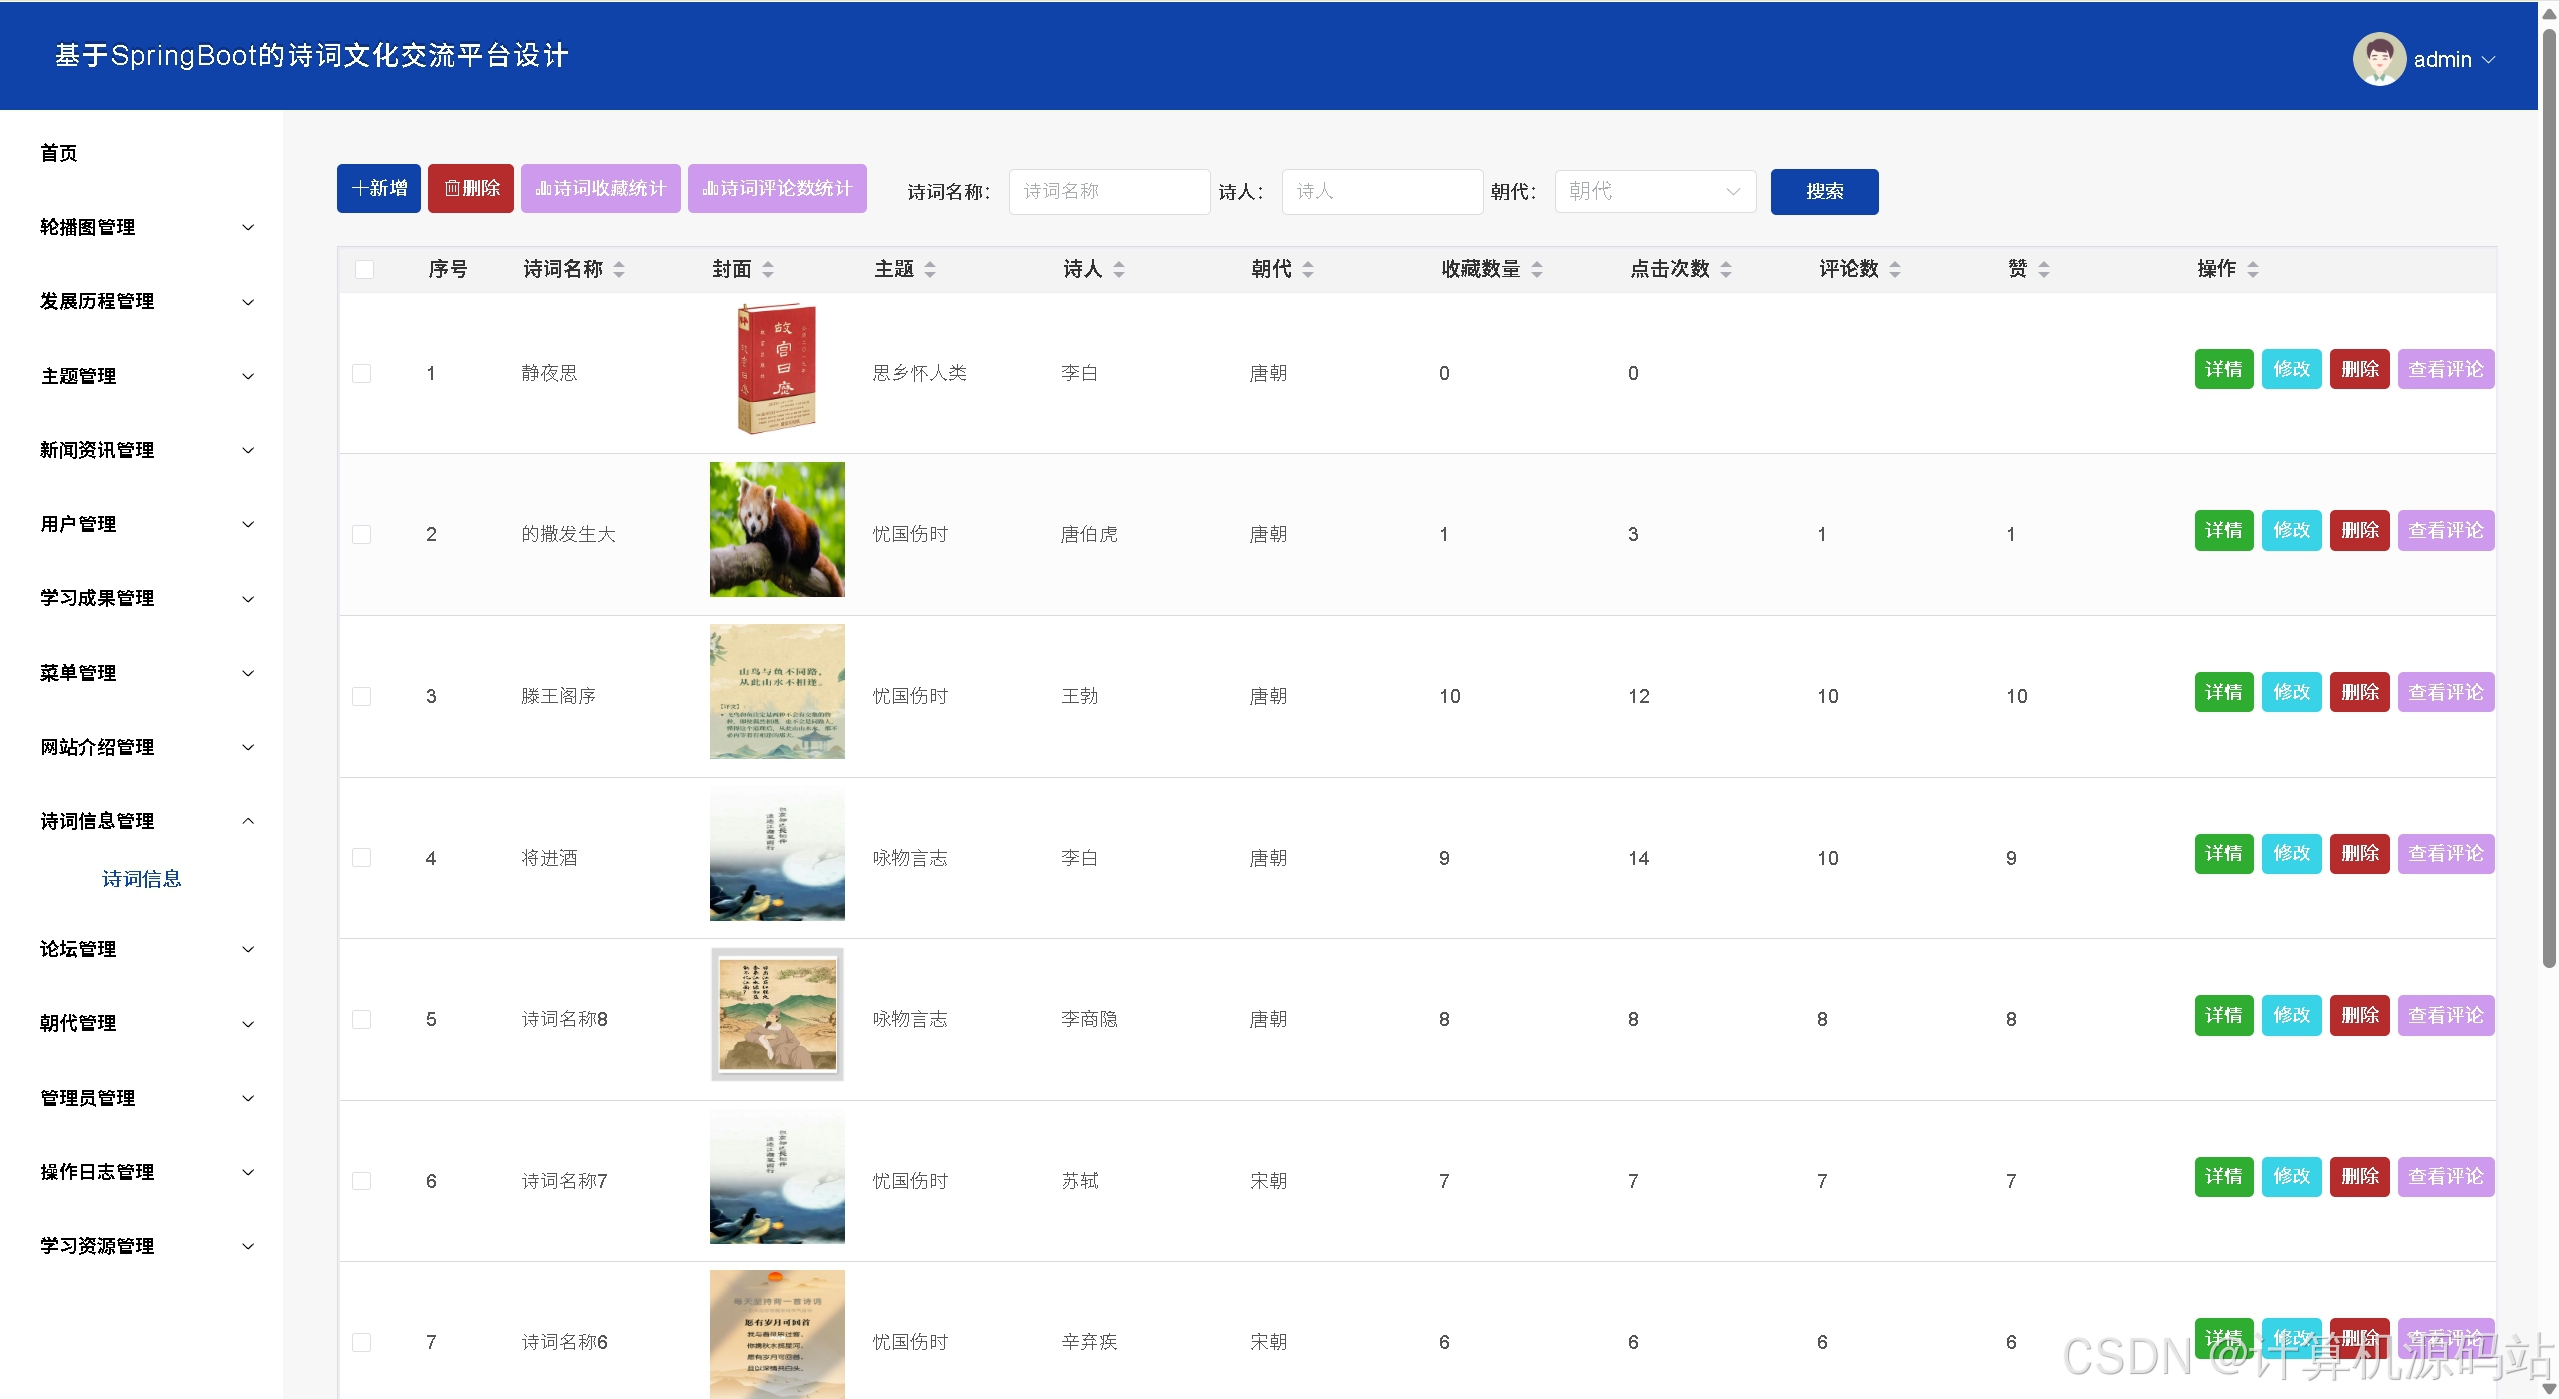Click the 搜索 button

point(1824,191)
